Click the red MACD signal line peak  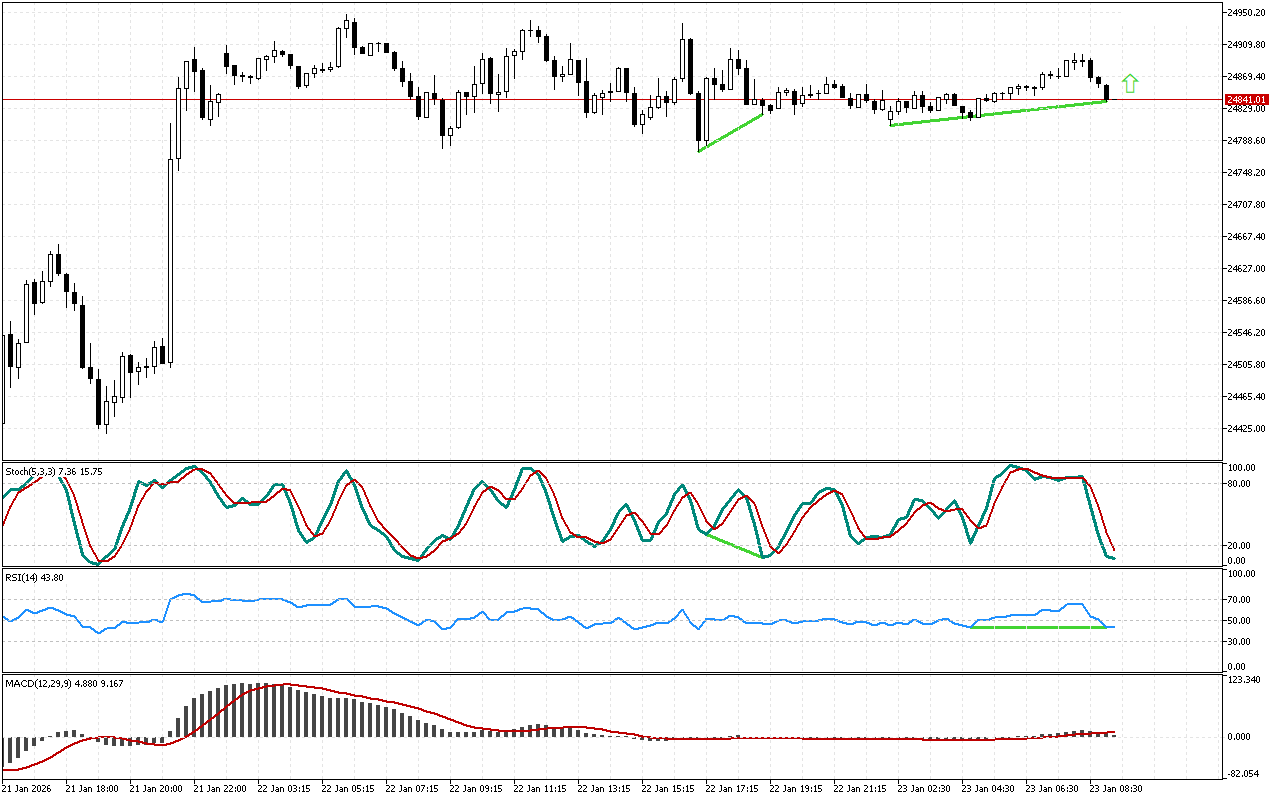286,685
